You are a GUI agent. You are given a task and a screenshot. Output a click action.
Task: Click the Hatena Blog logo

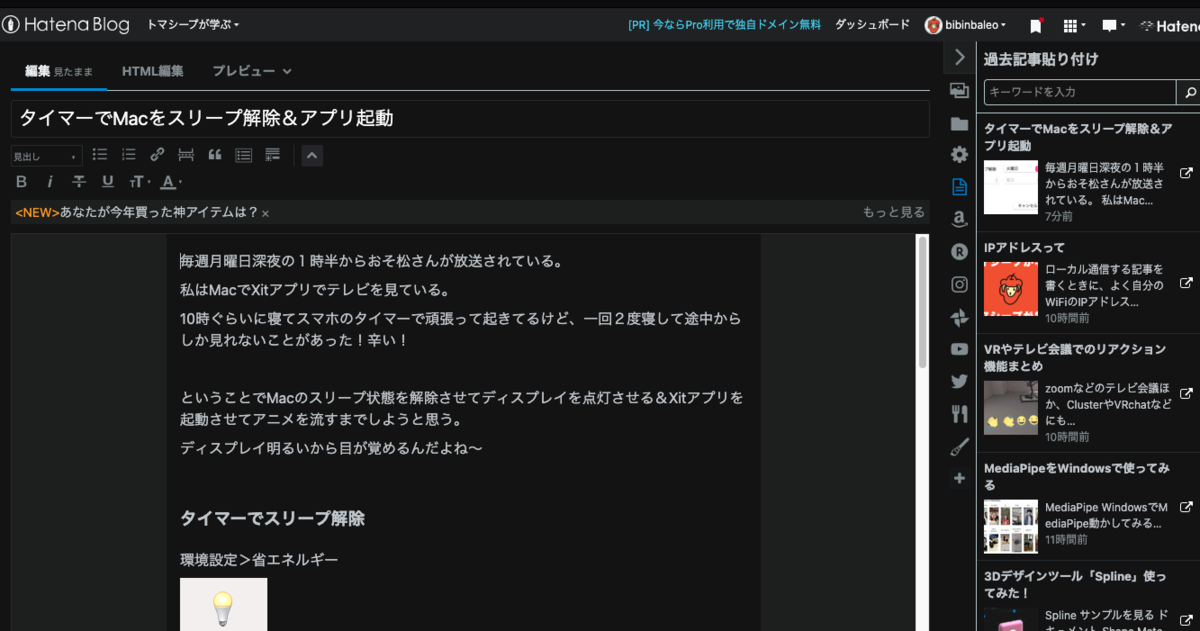tap(65, 24)
